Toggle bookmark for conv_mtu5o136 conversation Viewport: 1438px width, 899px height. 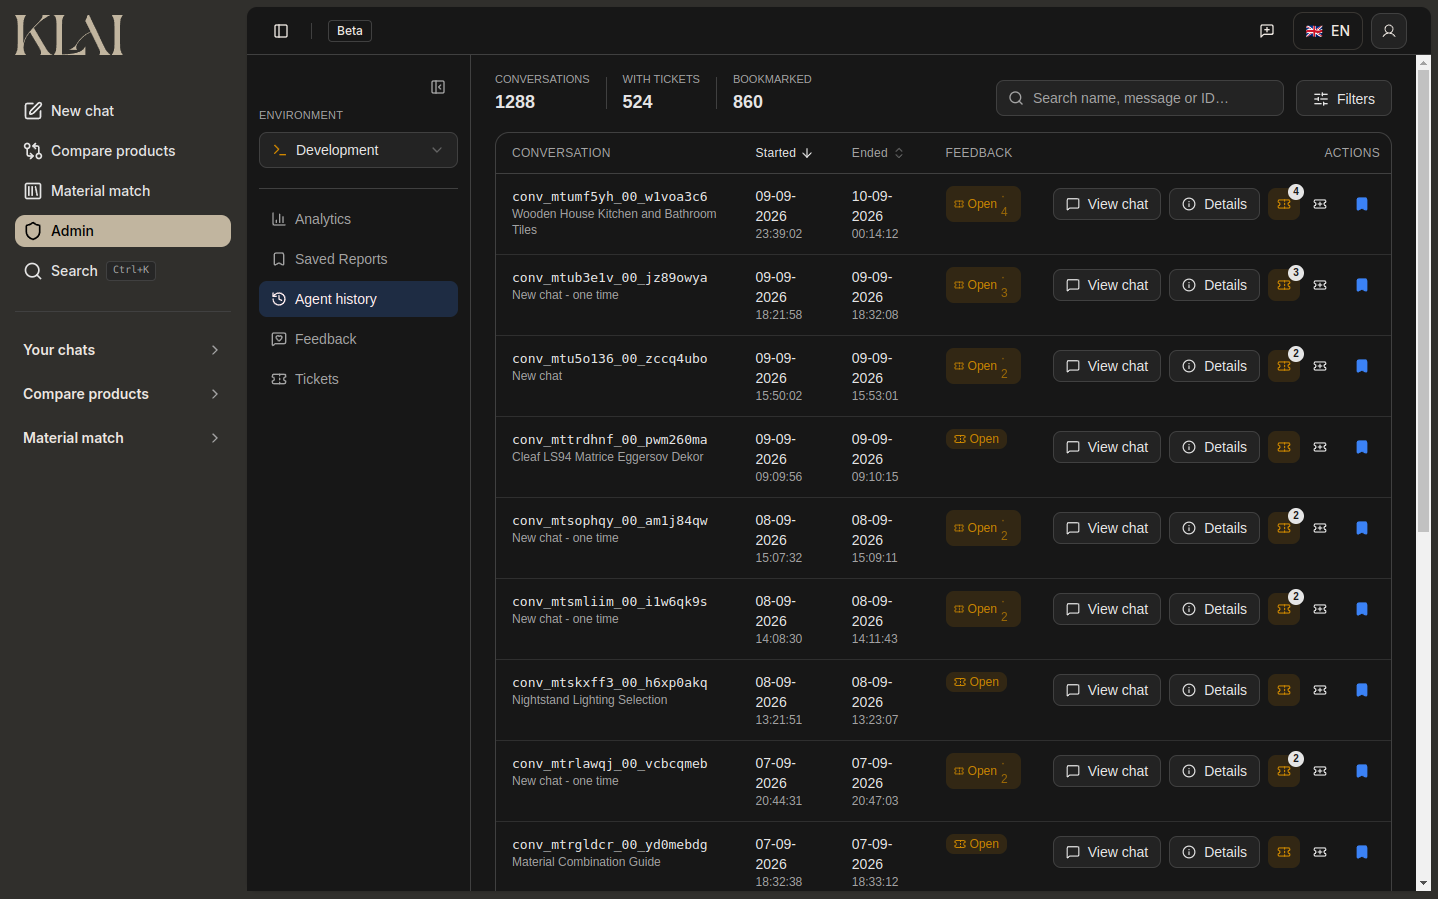point(1362,366)
